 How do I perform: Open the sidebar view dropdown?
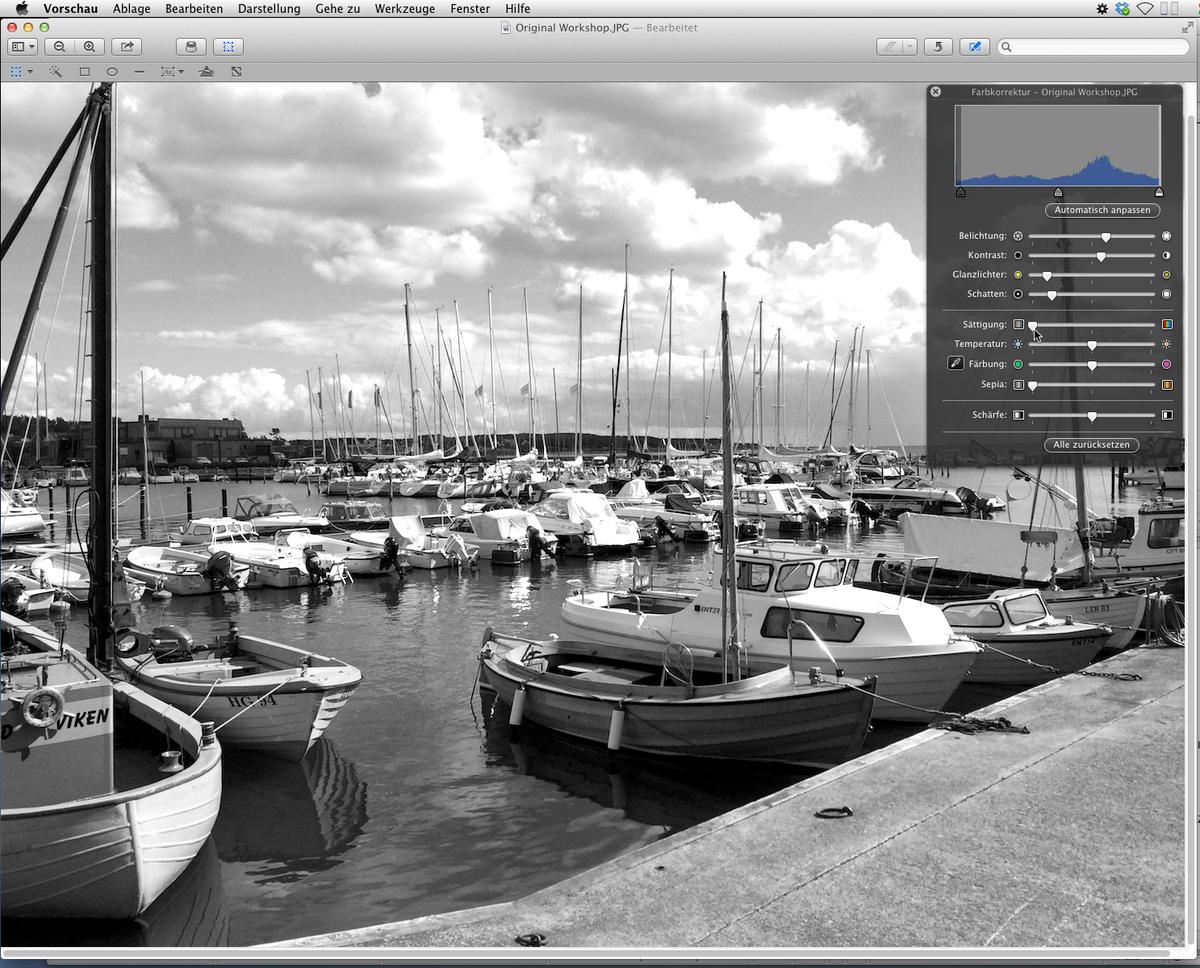click(22, 46)
